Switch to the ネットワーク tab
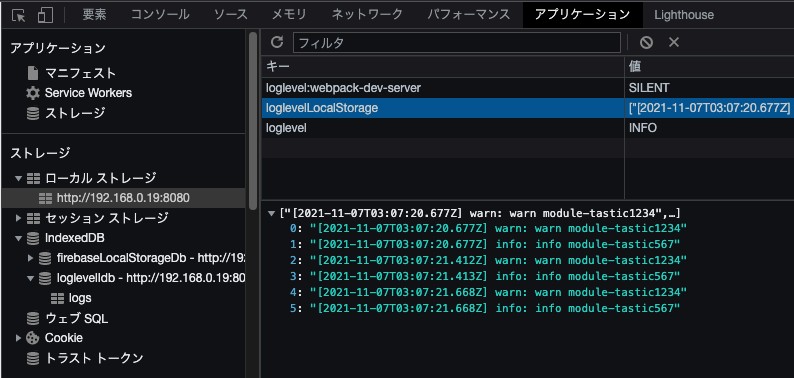Screen dimensions: 794x378 pyautogui.click(x=367, y=15)
